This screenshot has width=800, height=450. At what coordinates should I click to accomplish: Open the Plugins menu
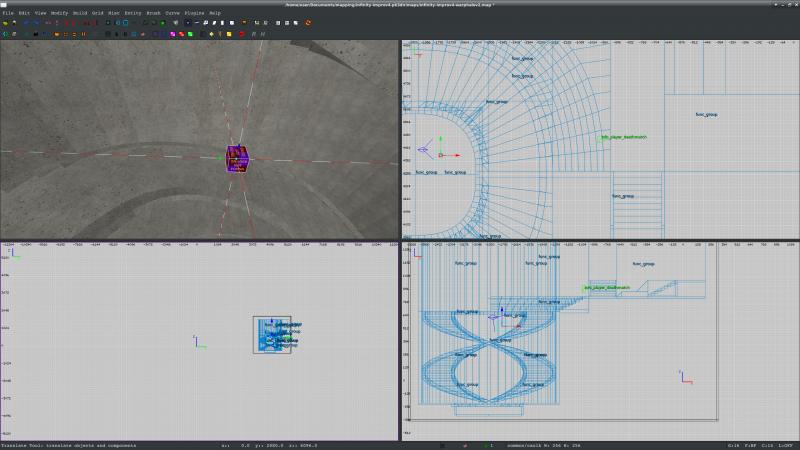194,12
